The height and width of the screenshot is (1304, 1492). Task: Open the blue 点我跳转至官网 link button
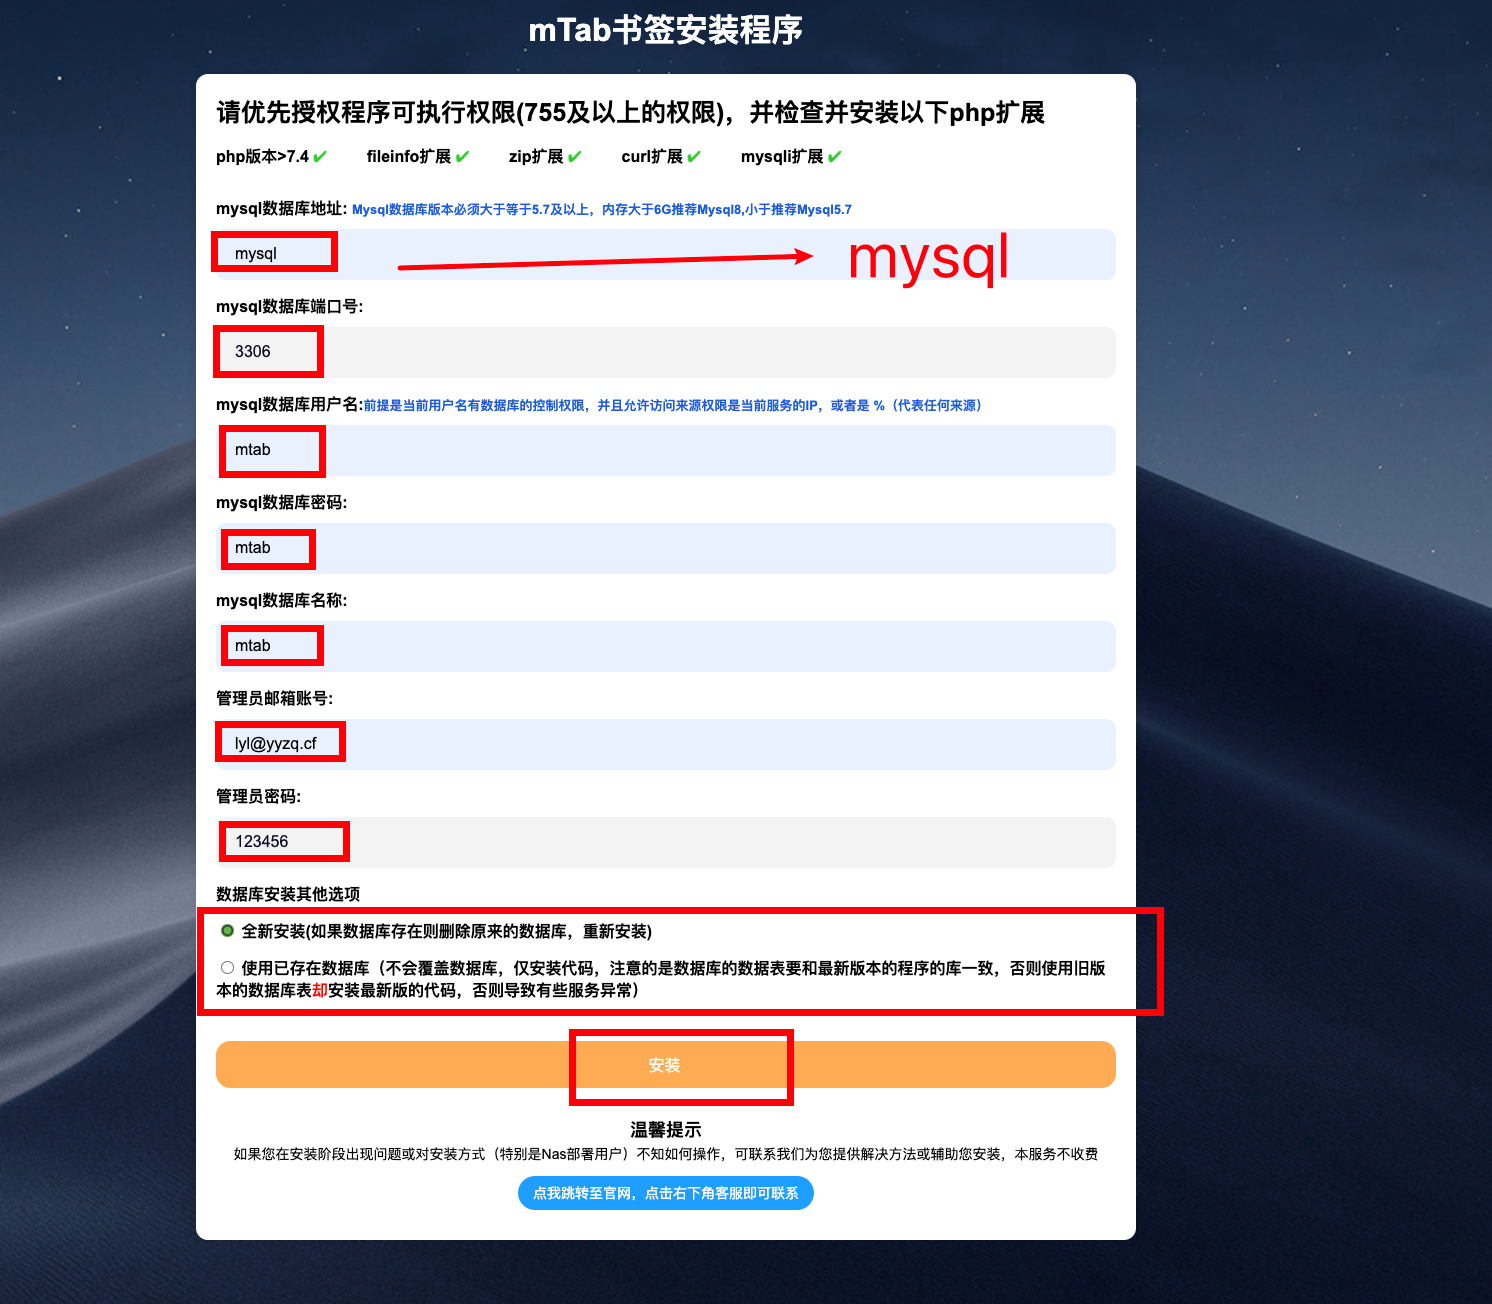(665, 1193)
